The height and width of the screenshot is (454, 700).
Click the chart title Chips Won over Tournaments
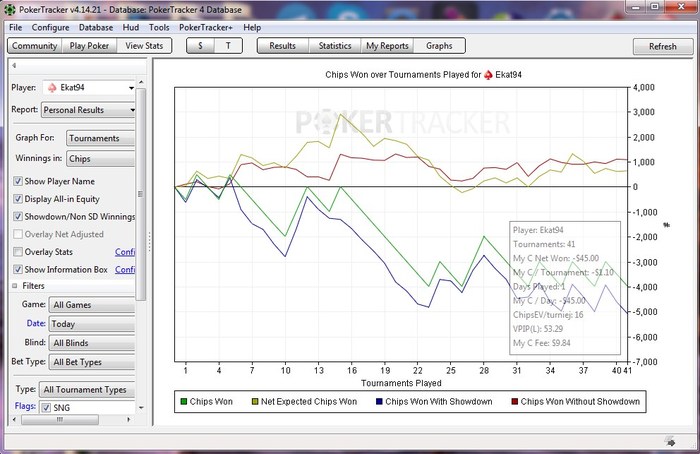(x=423, y=75)
